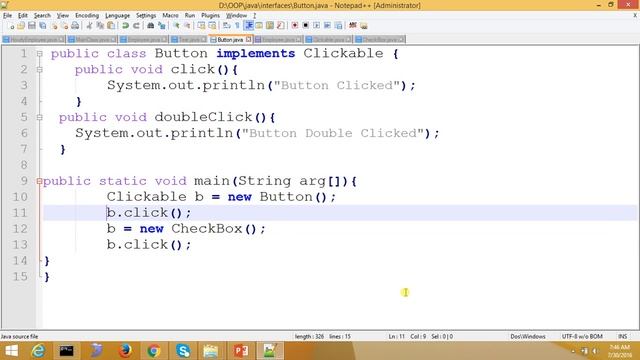The image size is (640, 360).
Task: Stop macro recording with the black square icon
Action: coord(305,25)
